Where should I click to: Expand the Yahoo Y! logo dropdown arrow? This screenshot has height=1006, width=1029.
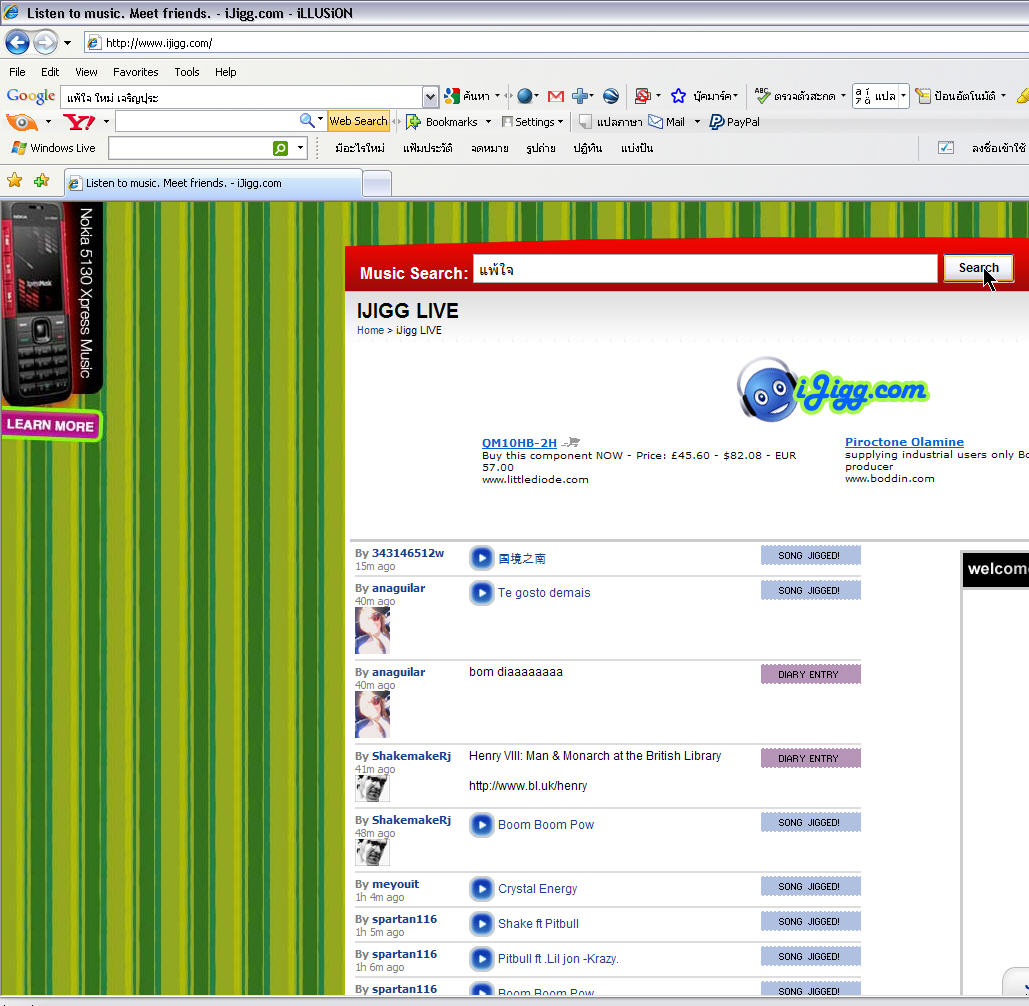[x=106, y=122]
